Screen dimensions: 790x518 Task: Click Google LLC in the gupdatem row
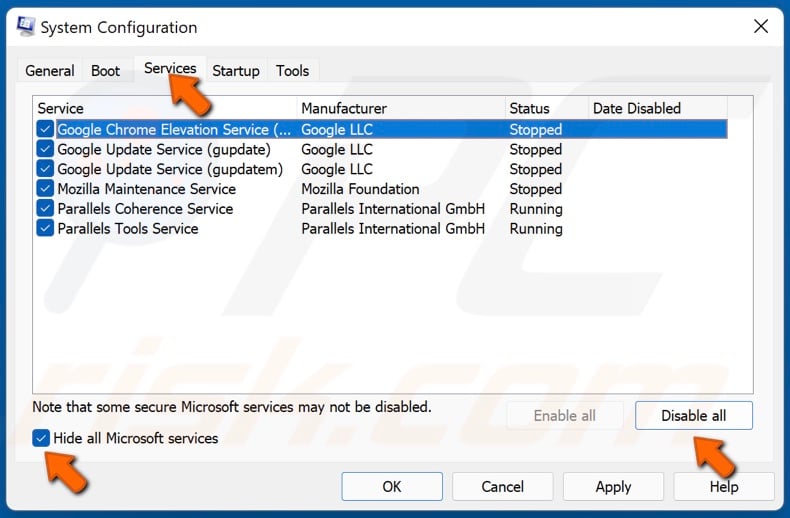[337, 169]
